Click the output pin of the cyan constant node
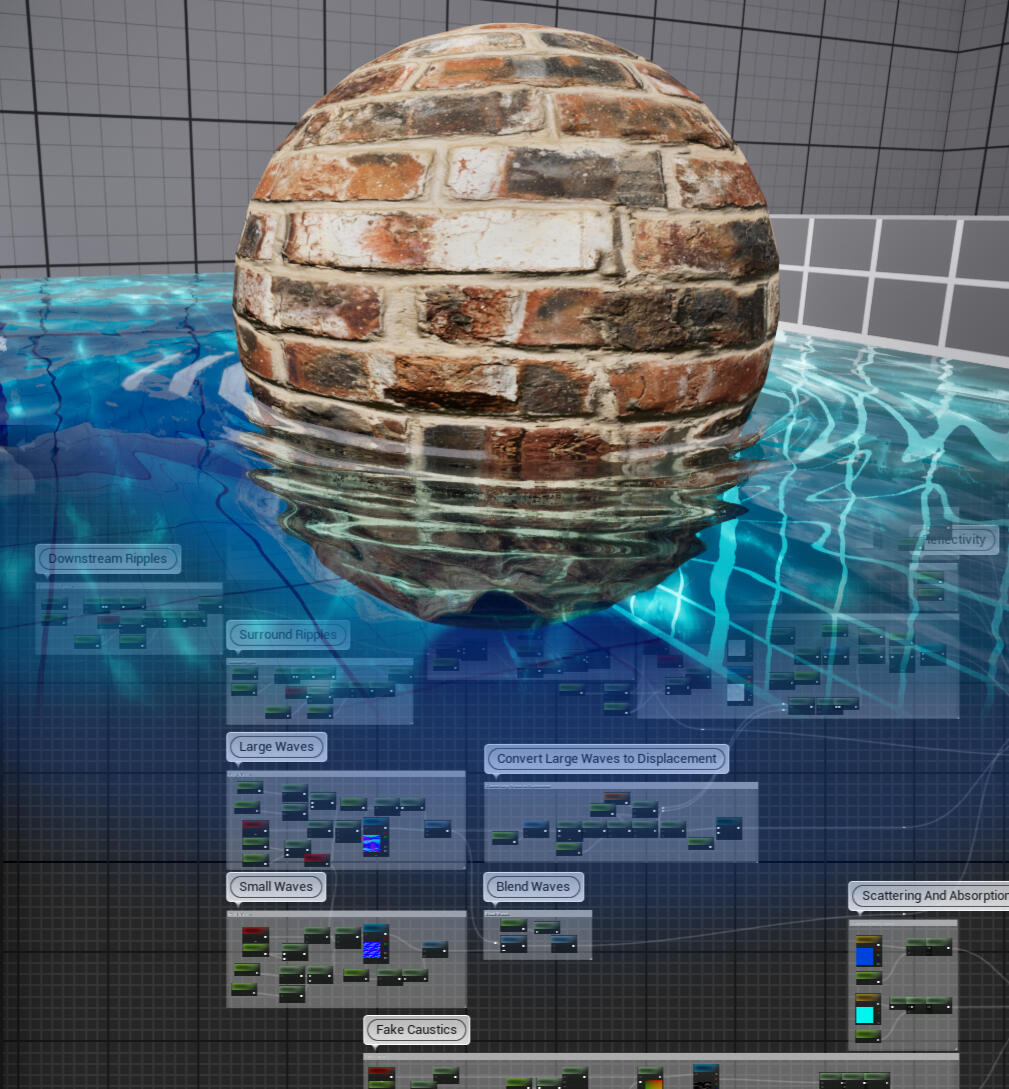 [x=878, y=1003]
